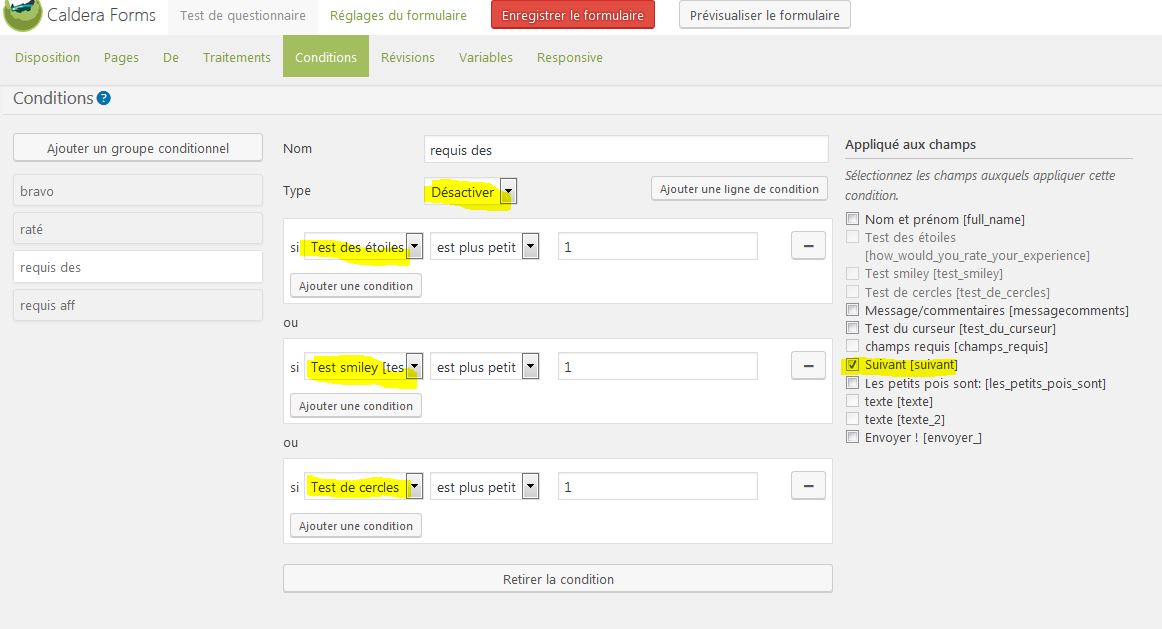Switch to the Responsive tab
This screenshot has width=1162, height=629.
(x=569, y=57)
